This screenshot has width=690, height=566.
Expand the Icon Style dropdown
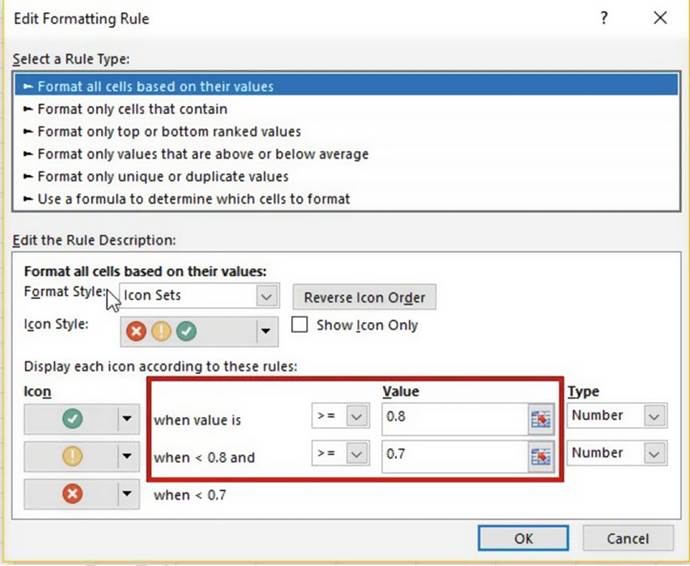[265, 331]
